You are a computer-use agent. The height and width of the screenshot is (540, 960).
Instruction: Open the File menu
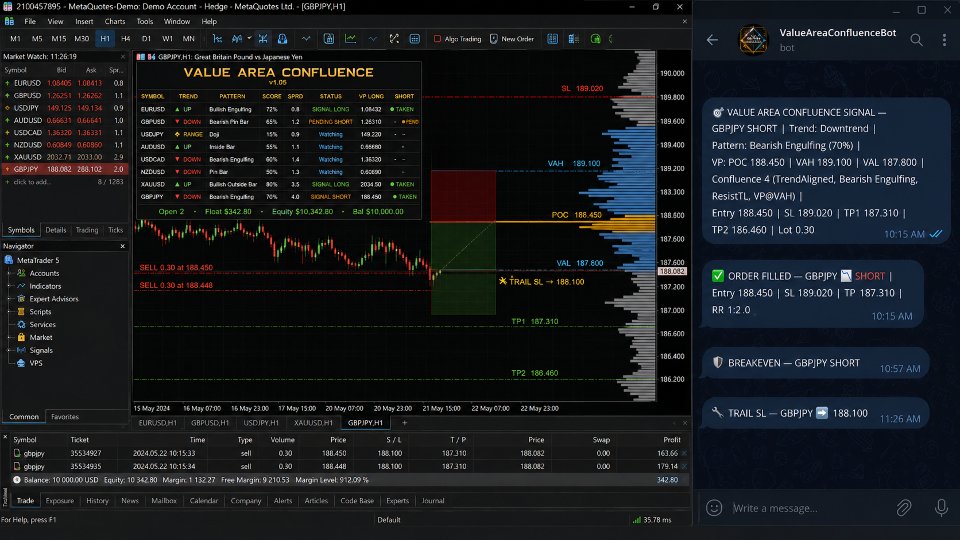(29, 21)
